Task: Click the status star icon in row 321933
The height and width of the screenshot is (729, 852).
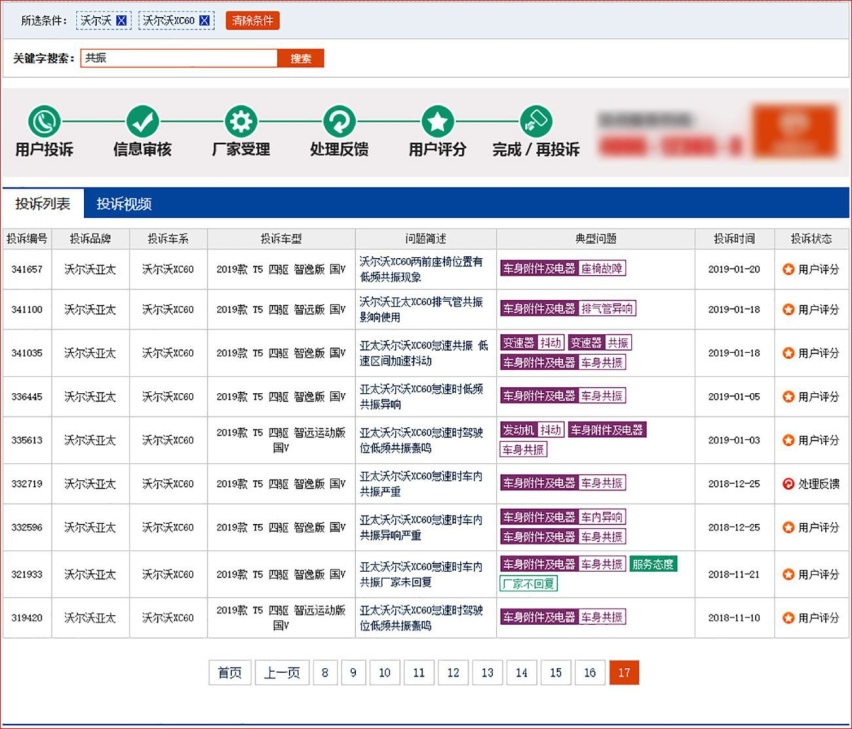Action: click(x=788, y=574)
